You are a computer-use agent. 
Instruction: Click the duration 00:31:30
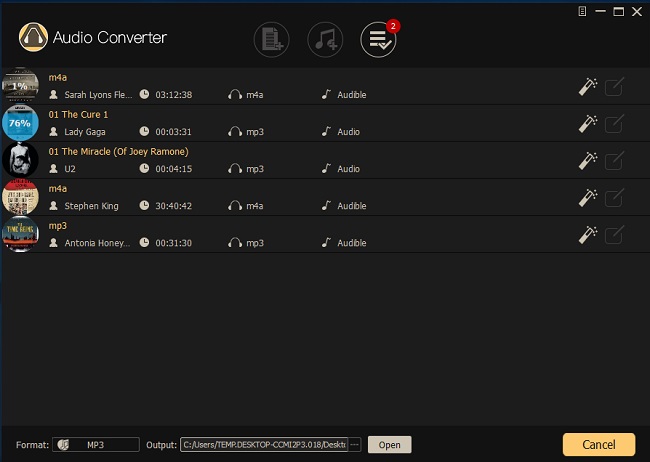174,243
